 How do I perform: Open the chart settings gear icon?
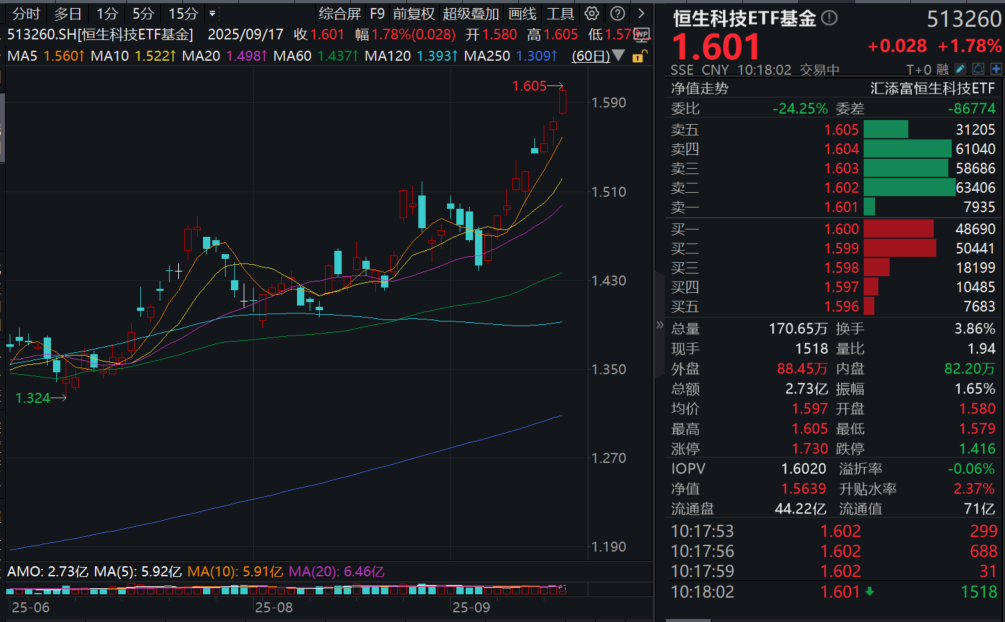pyautogui.click(x=592, y=14)
